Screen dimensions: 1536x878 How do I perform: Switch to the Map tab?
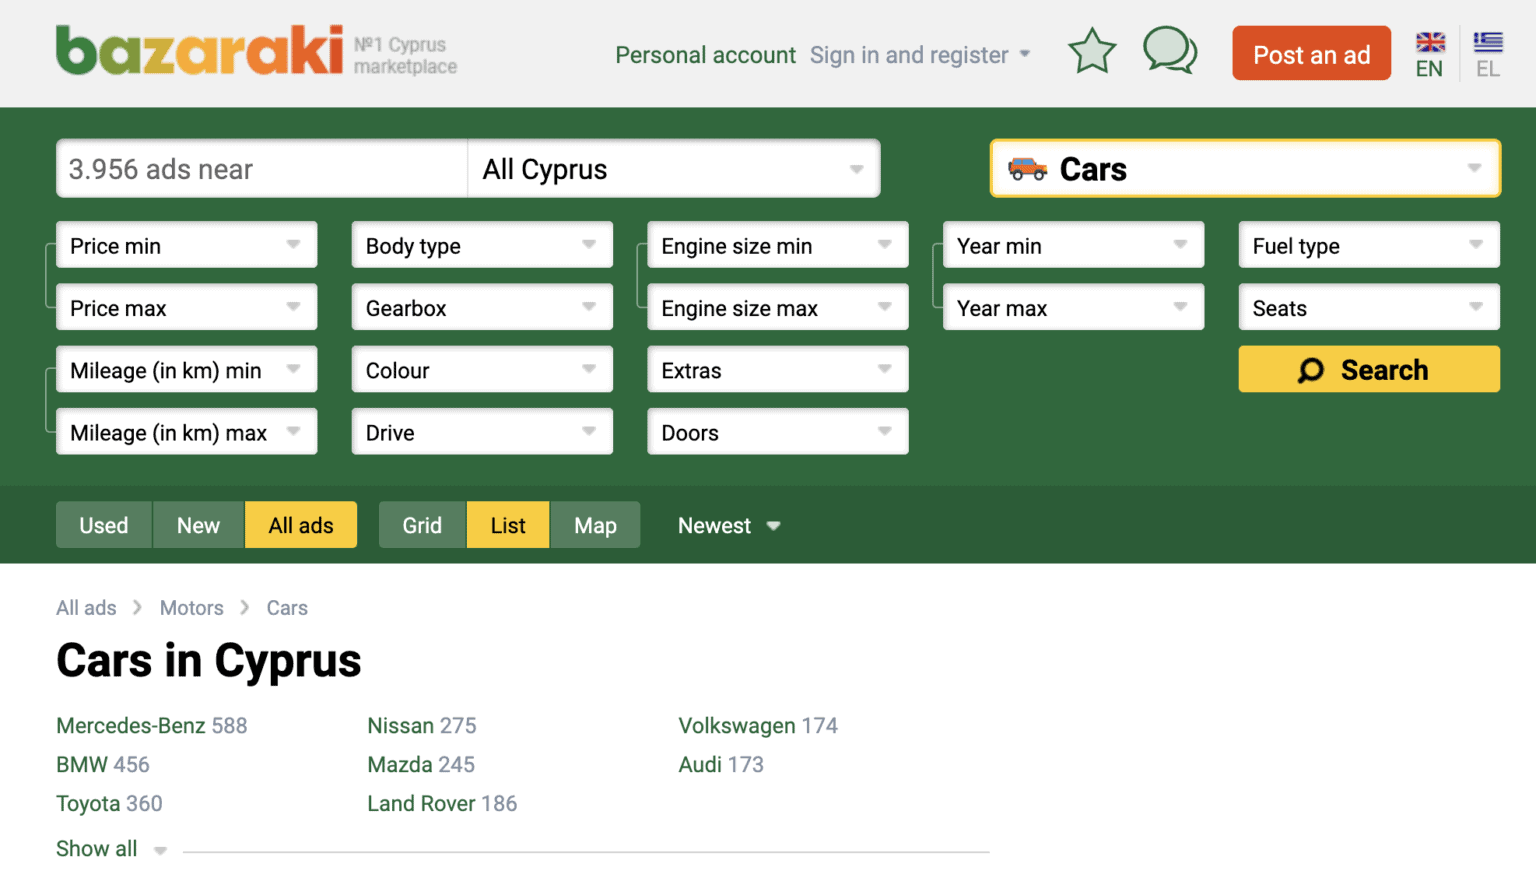(595, 524)
